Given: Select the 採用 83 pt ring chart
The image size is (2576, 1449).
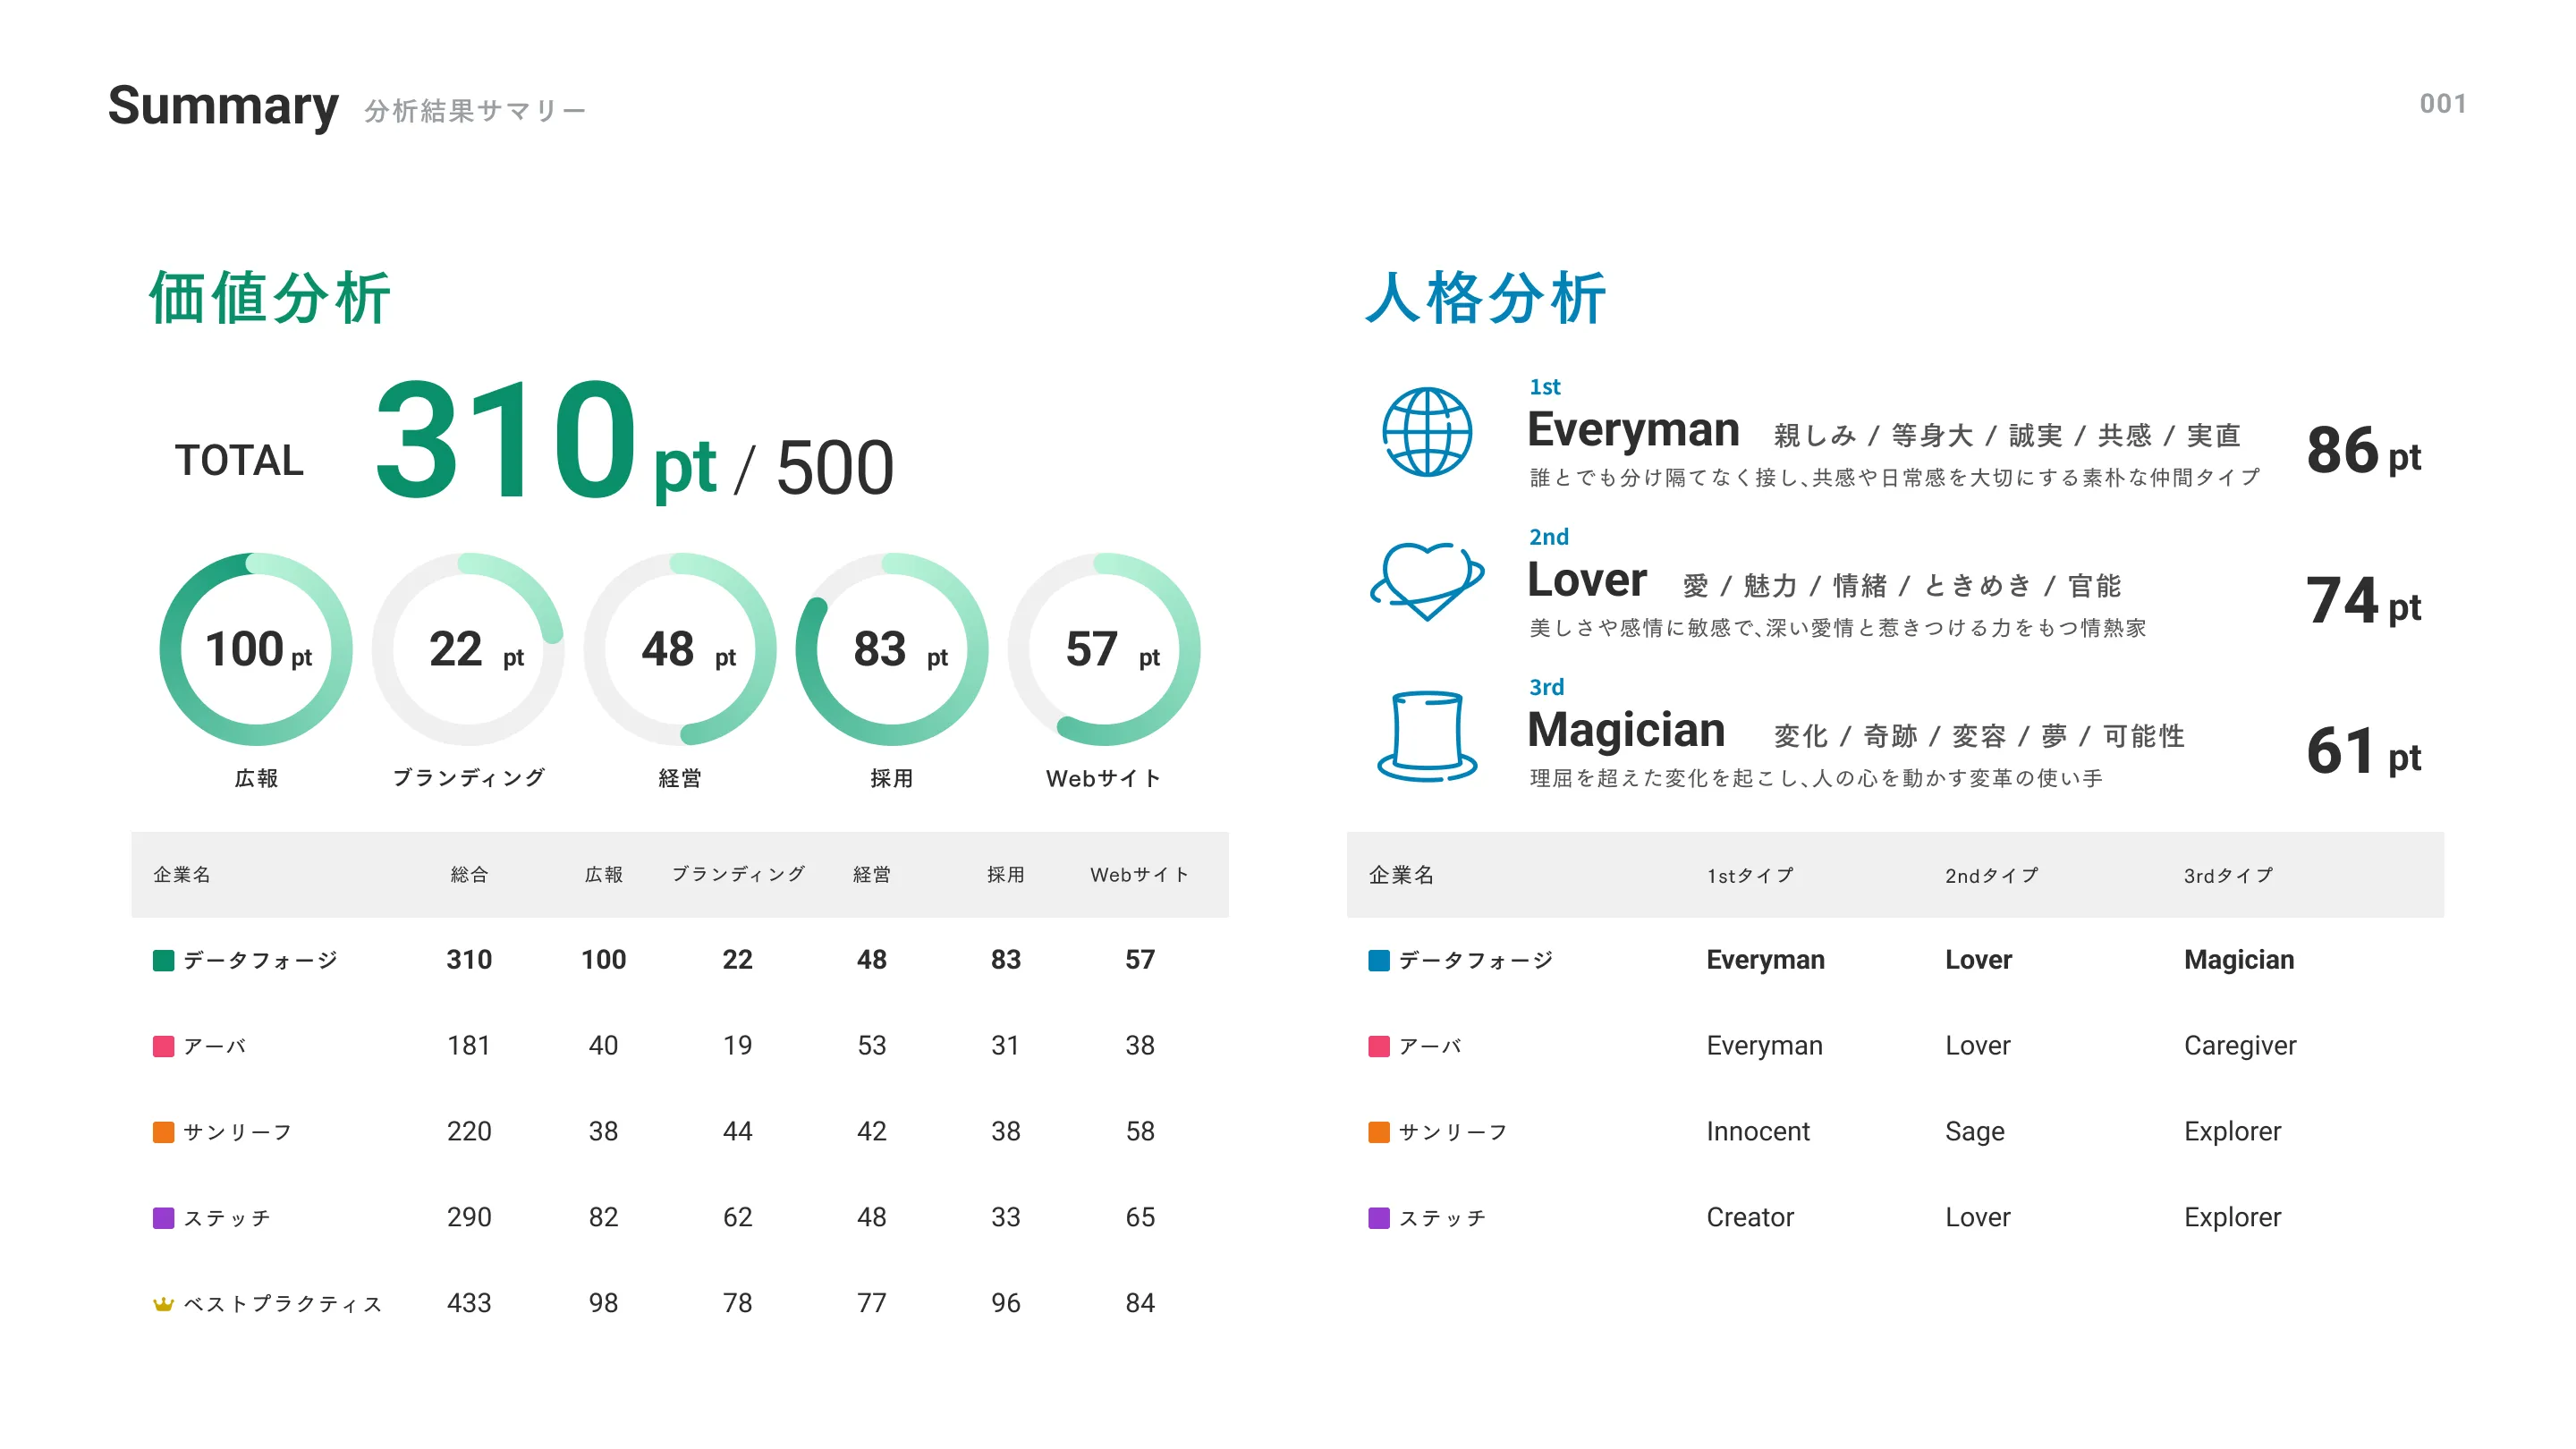Looking at the screenshot, I should pos(891,649).
